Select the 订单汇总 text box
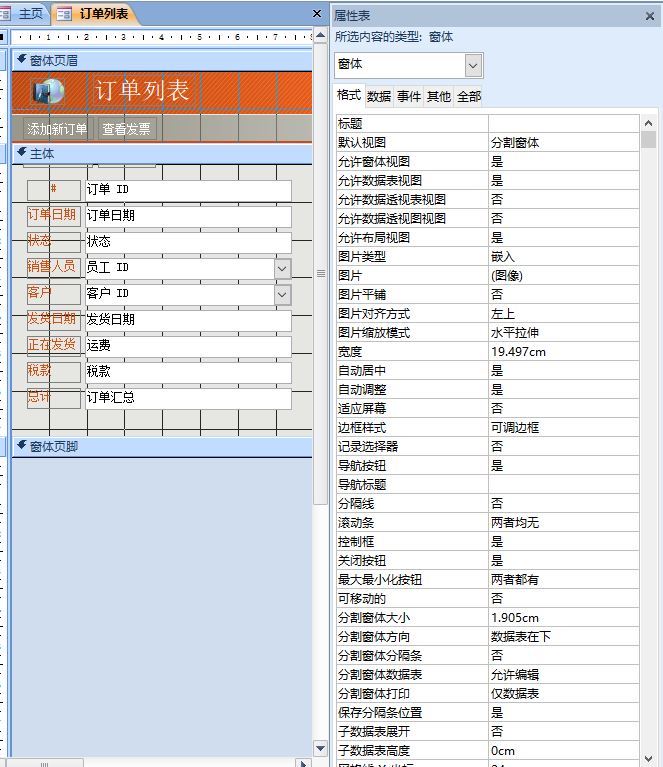The width and height of the screenshot is (663, 767). tap(188, 398)
